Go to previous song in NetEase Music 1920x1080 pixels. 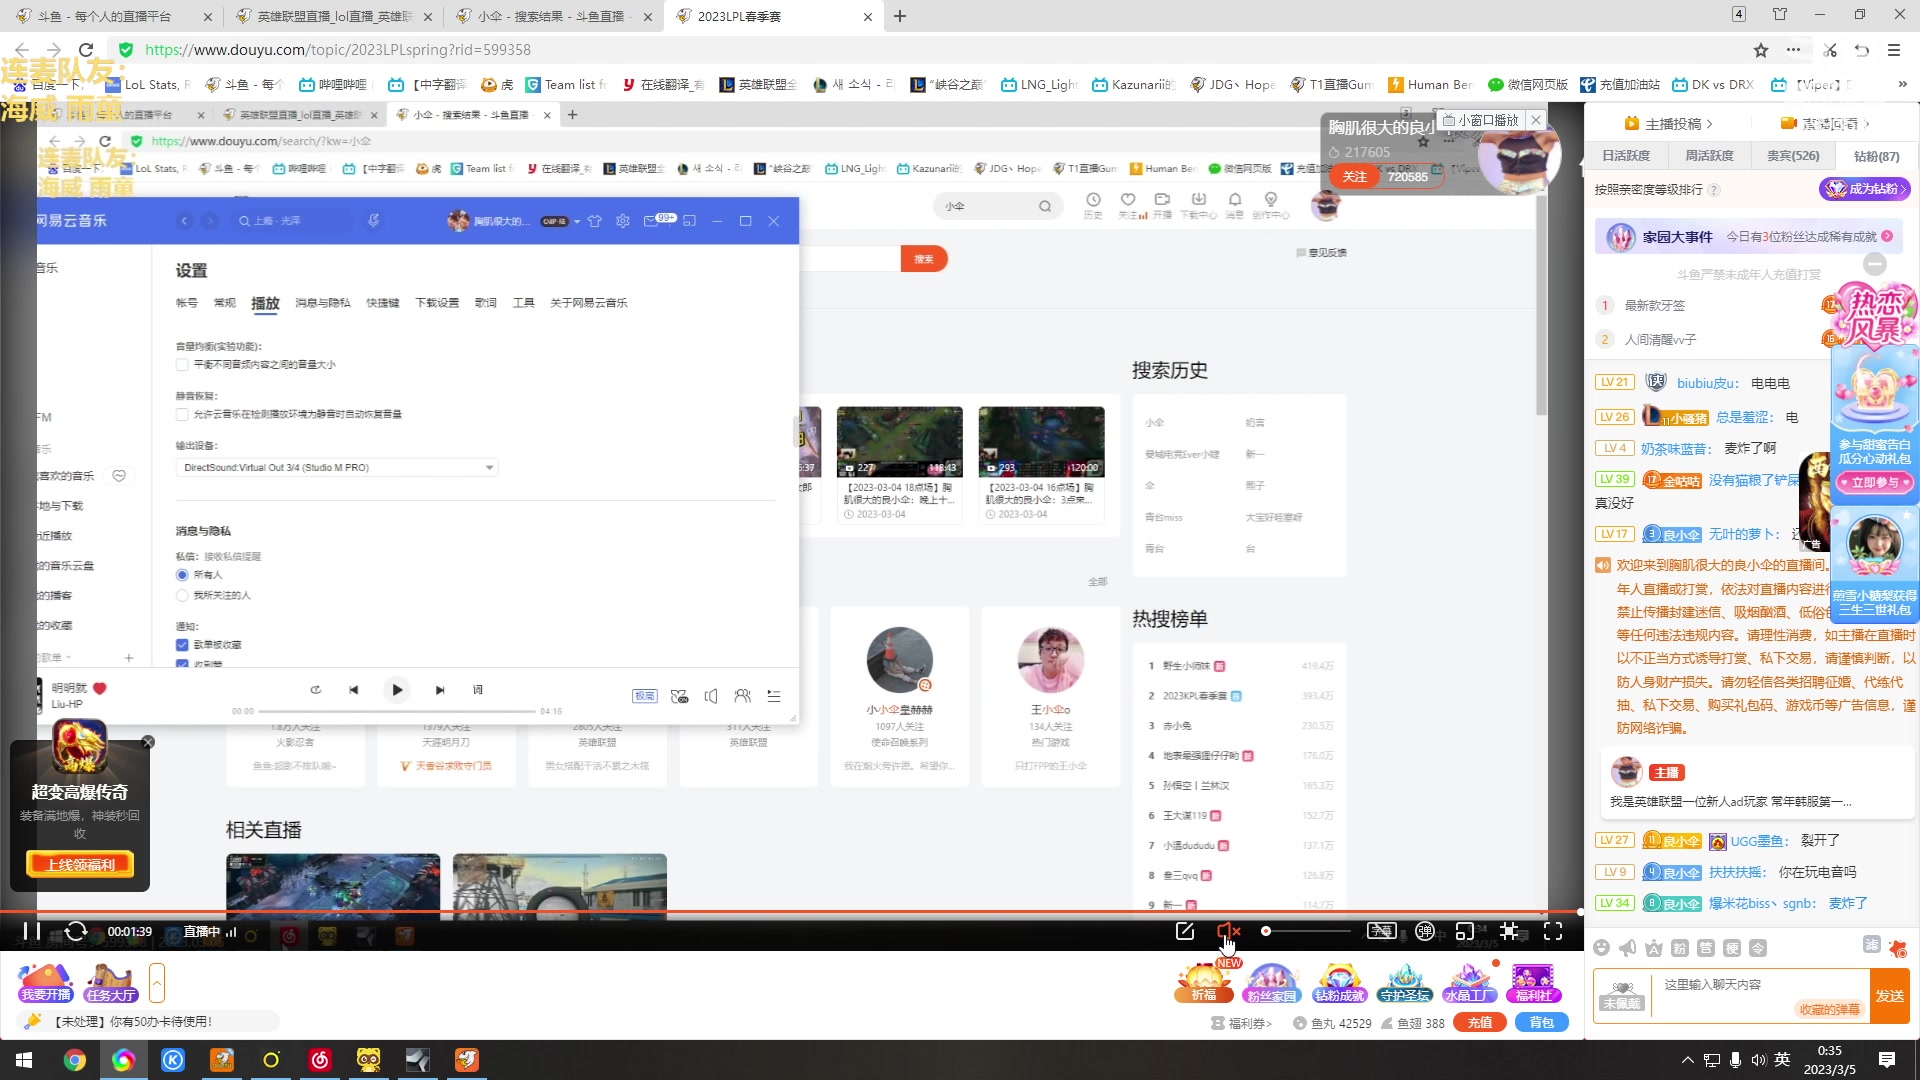click(353, 690)
